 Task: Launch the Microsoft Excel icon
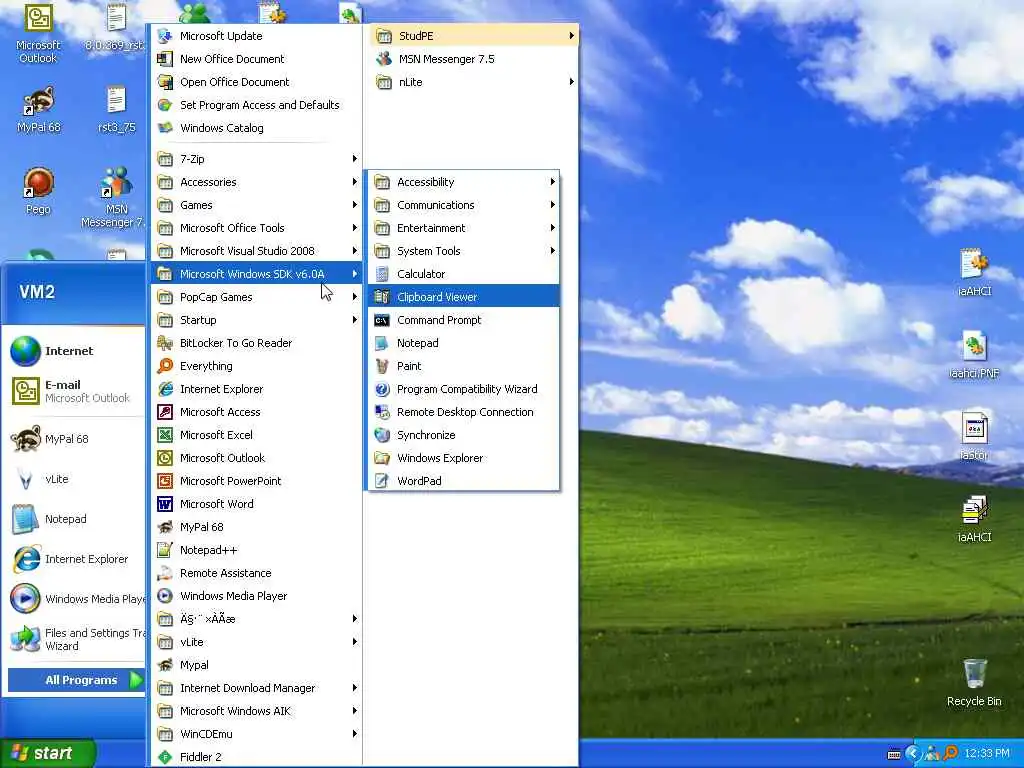tap(165, 435)
